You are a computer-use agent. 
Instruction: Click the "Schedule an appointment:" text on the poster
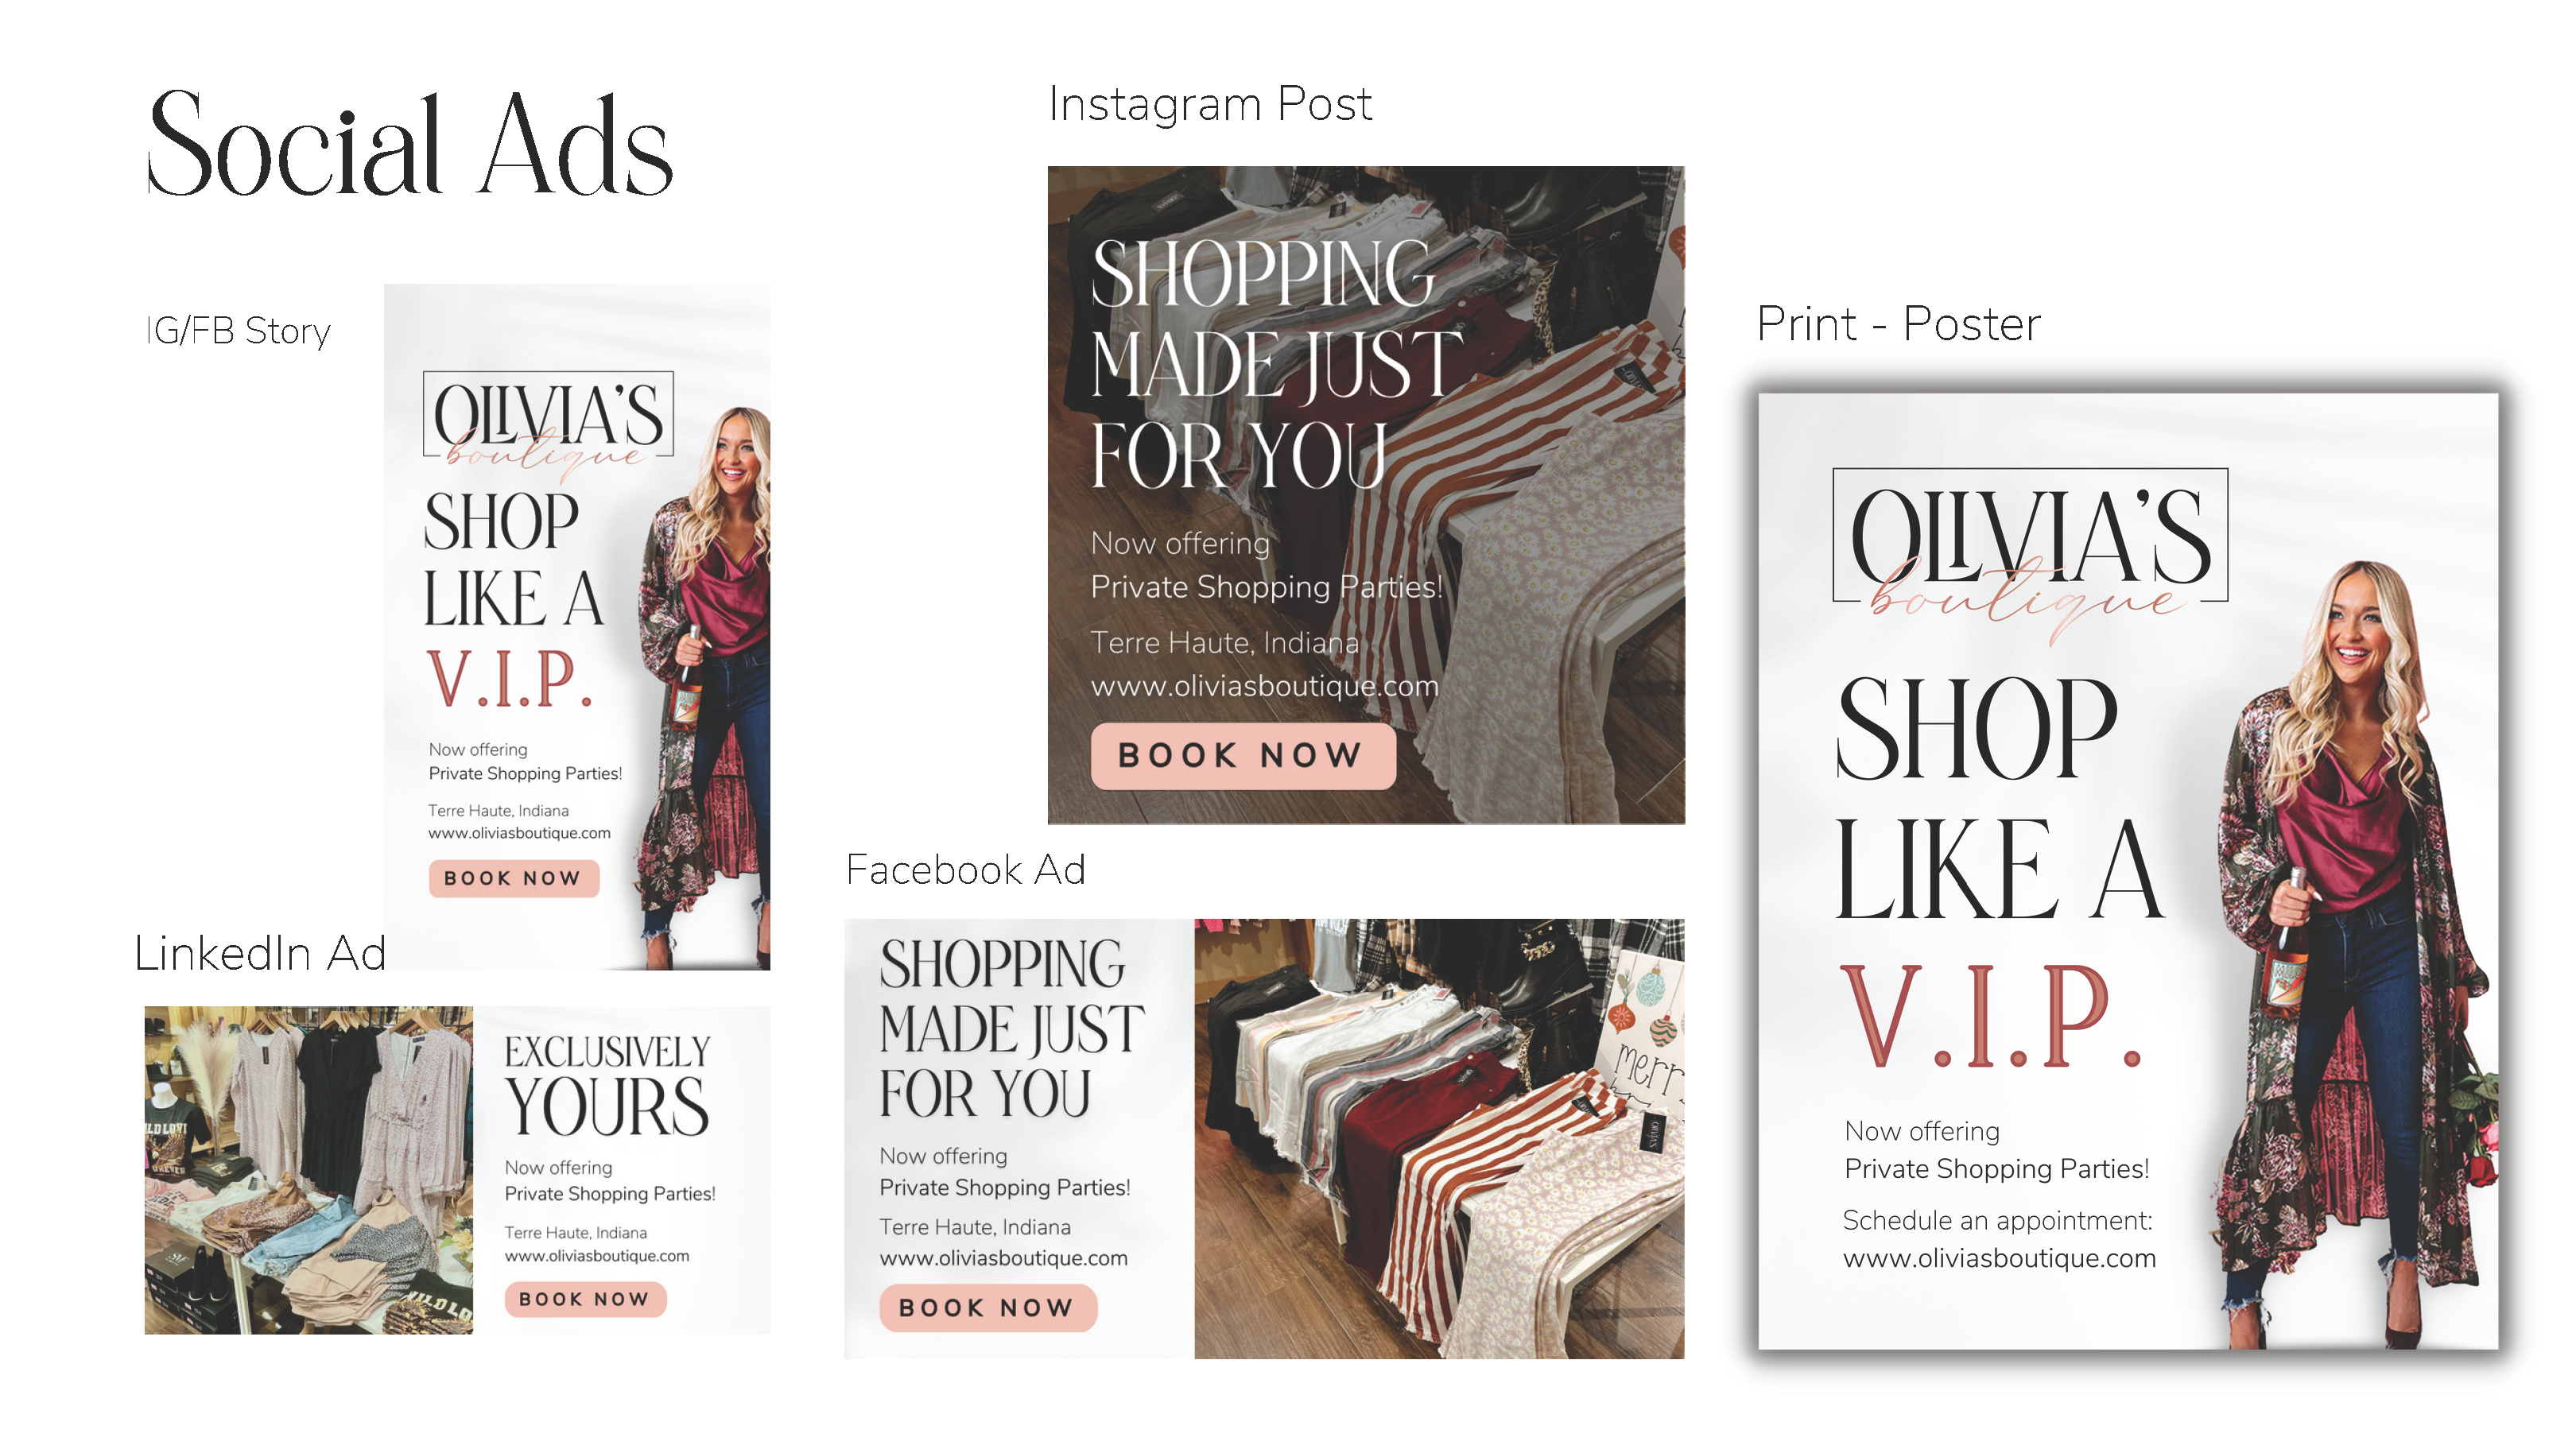pos(1997,1220)
